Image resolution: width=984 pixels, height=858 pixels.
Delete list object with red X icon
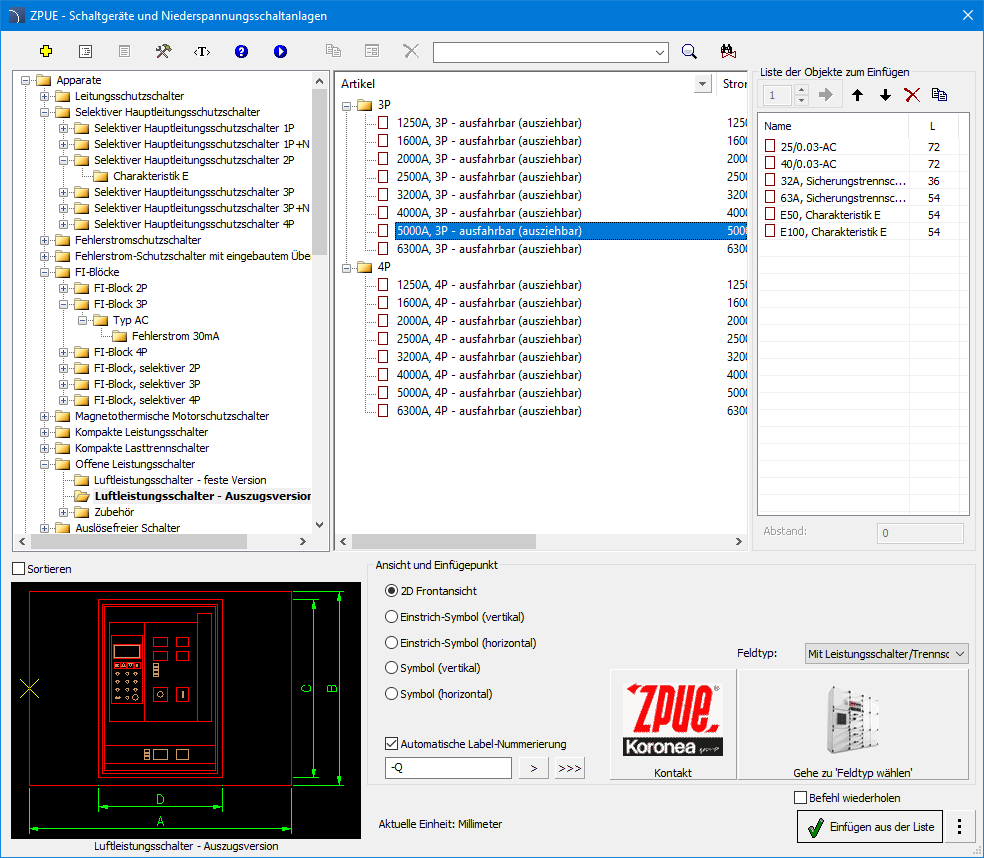pyautogui.click(x=912, y=95)
